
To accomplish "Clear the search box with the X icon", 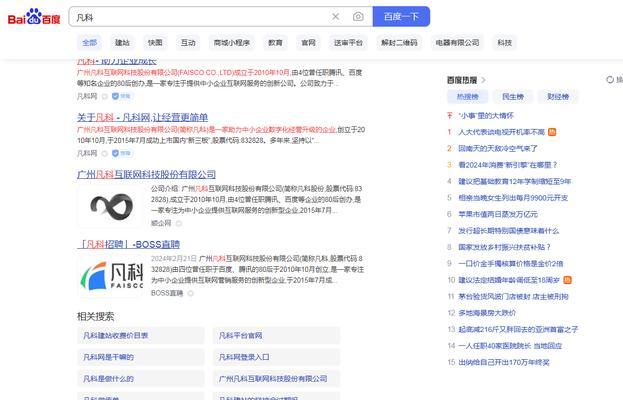I will [x=336, y=17].
